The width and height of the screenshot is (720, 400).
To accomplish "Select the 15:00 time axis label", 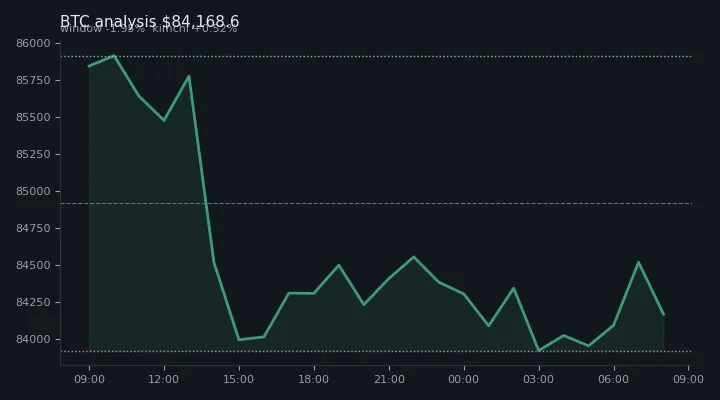I will 238,379.
